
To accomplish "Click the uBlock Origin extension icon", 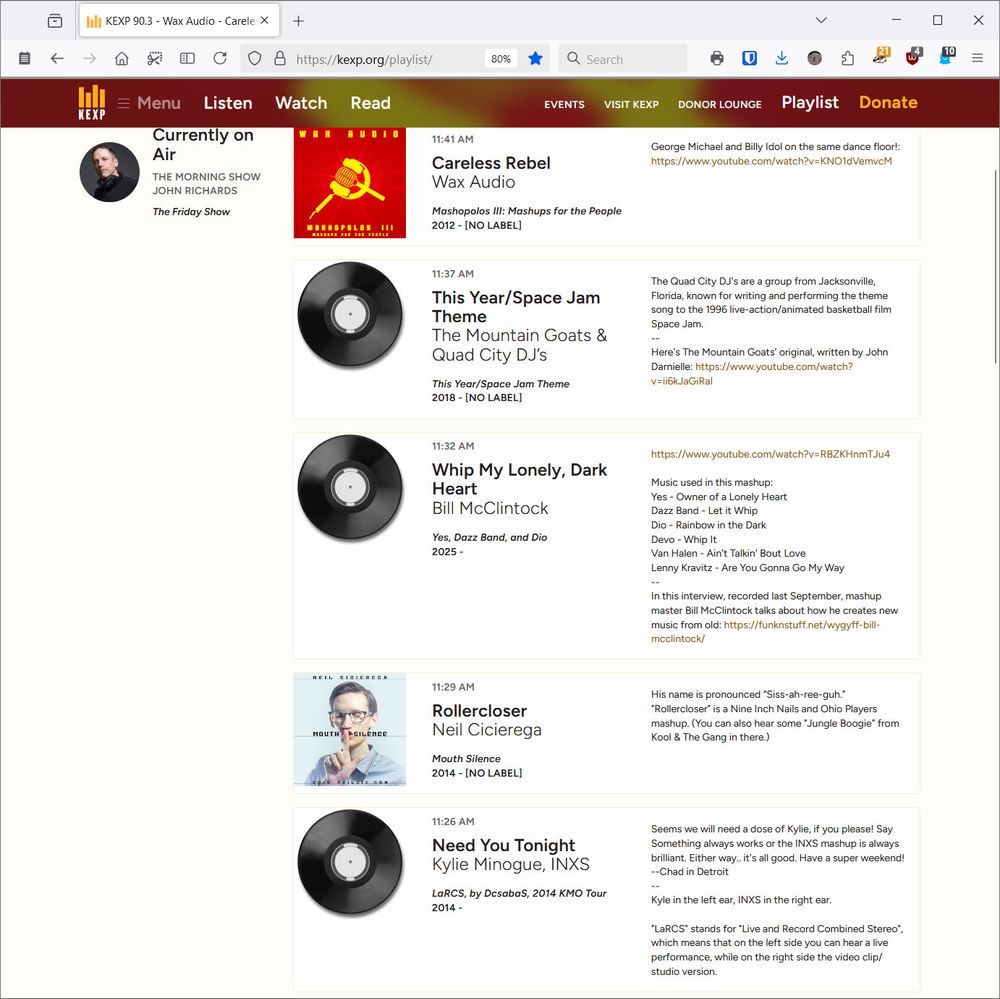I will (x=912, y=58).
